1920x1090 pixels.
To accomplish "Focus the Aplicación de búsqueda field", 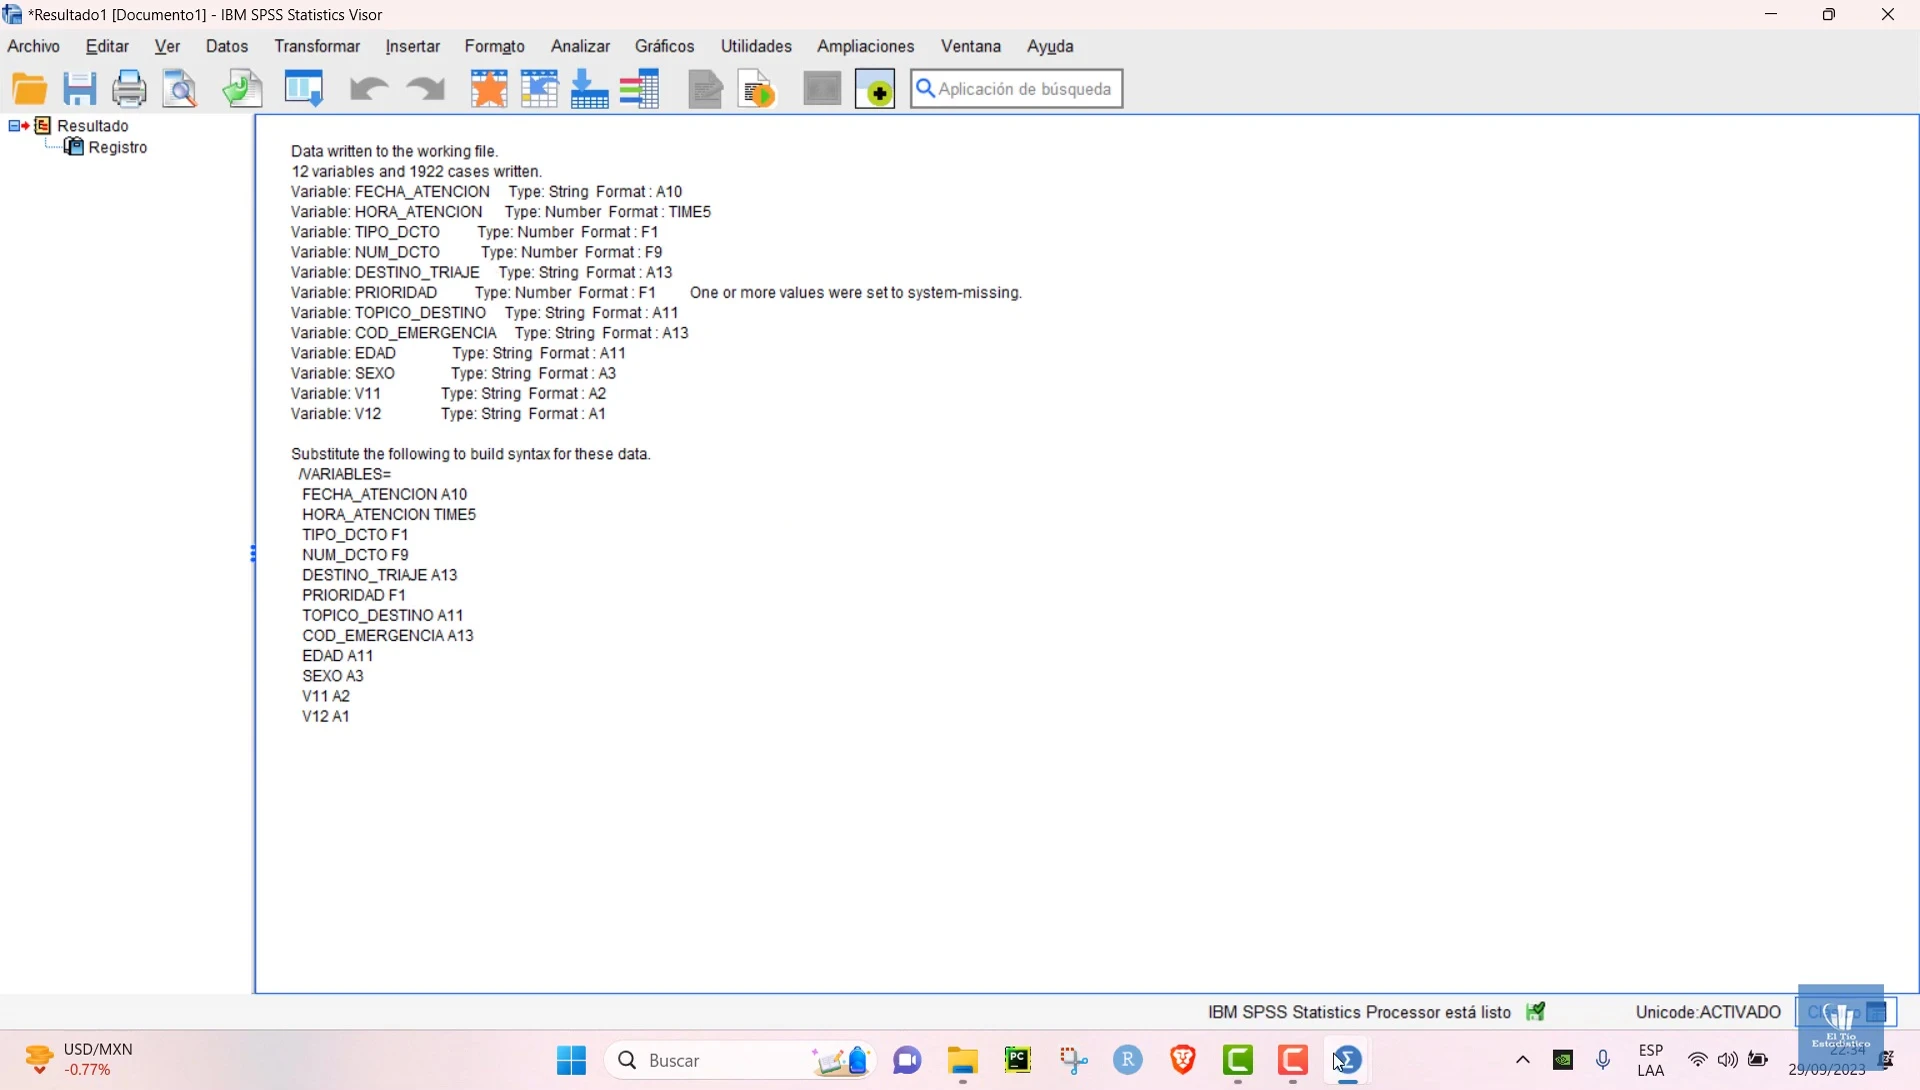I will click(1017, 89).
